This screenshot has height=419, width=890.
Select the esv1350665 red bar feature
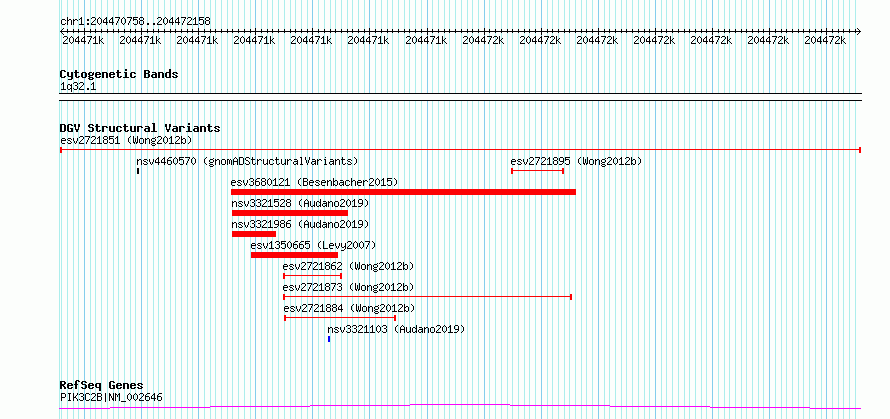[295, 255]
